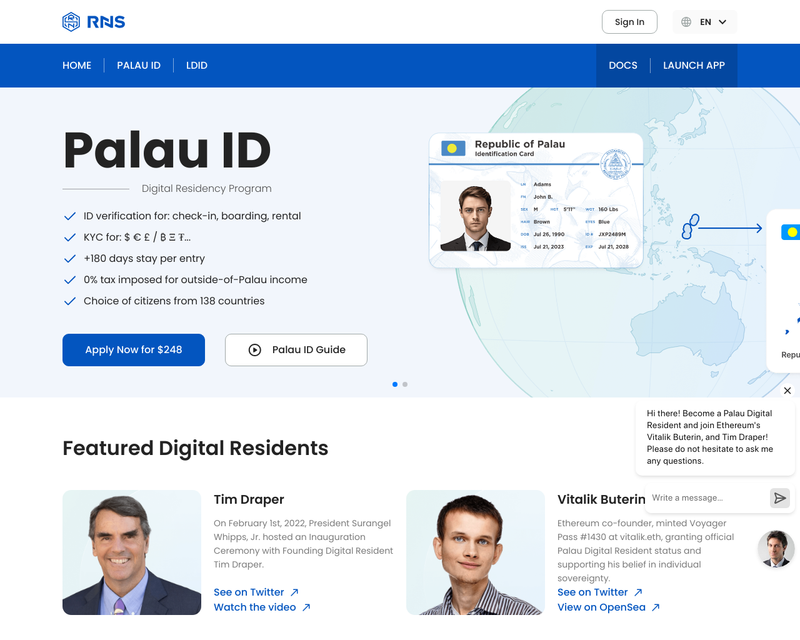Click the Palau flag on the ID card

click(x=453, y=148)
